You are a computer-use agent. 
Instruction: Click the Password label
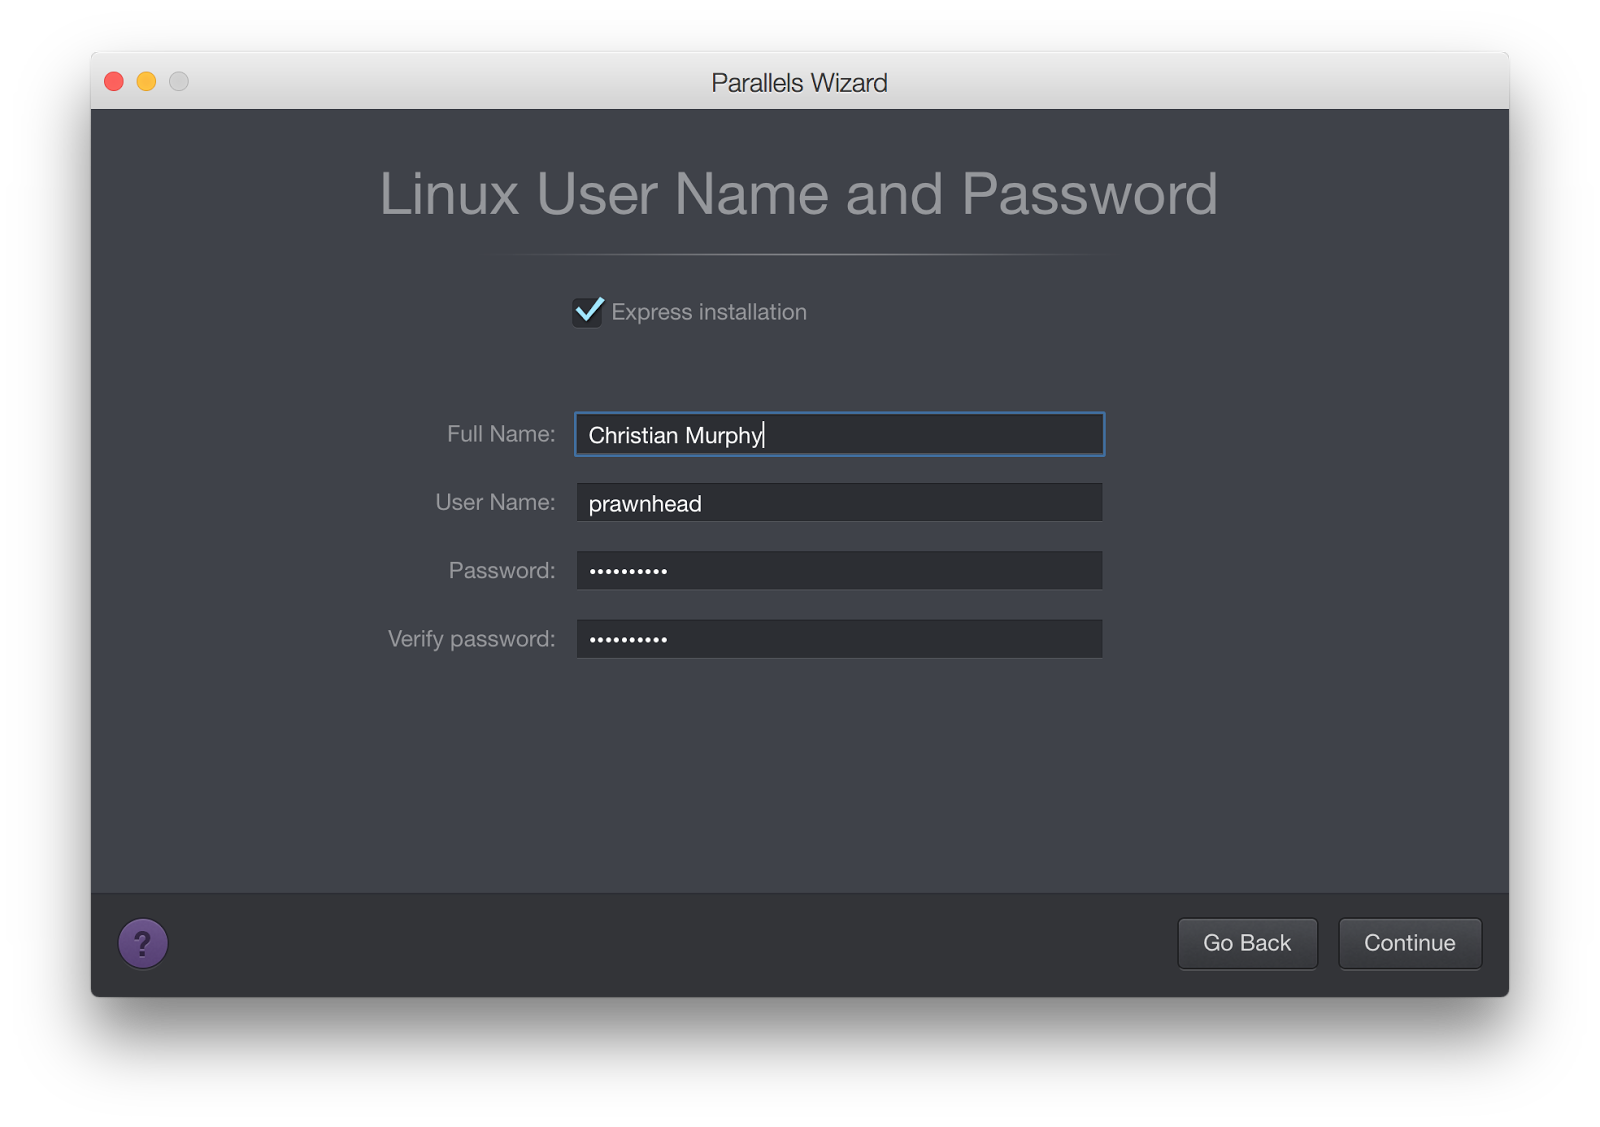click(x=501, y=570)
